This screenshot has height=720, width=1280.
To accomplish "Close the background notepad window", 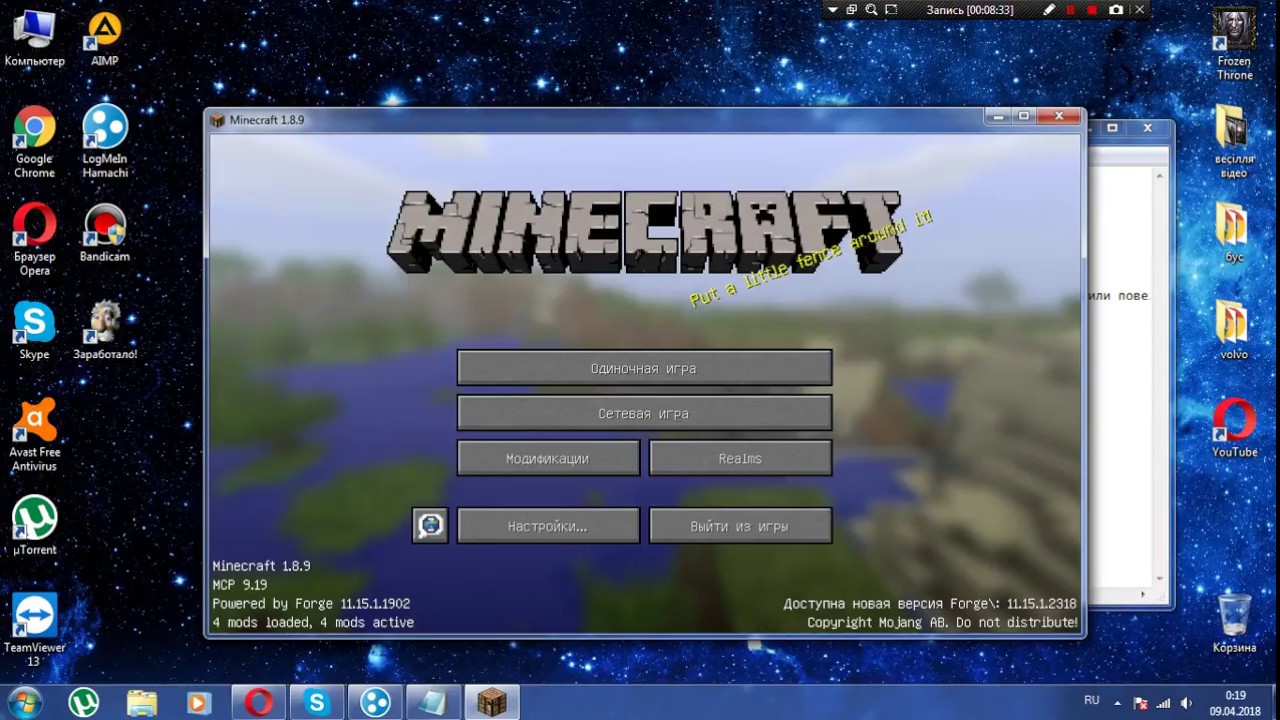I will click(1148, 128).
